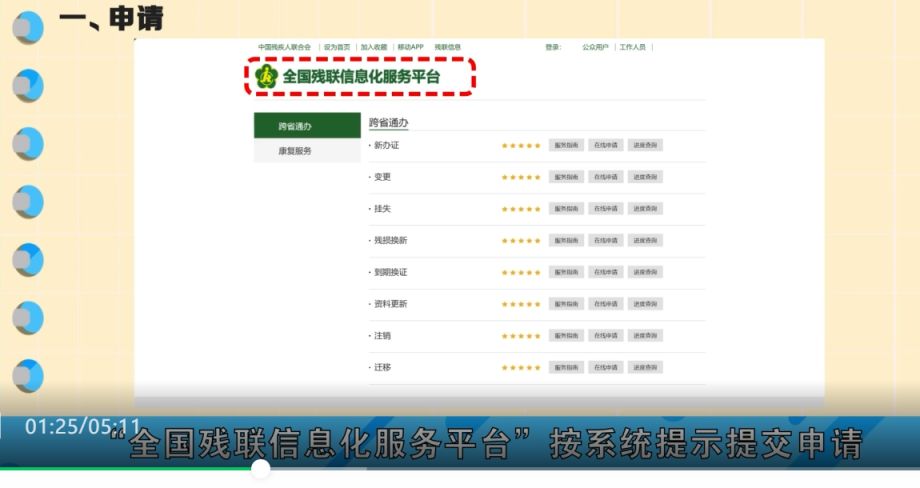Click 在线申请 button for 资料更新

click(606, 304)
